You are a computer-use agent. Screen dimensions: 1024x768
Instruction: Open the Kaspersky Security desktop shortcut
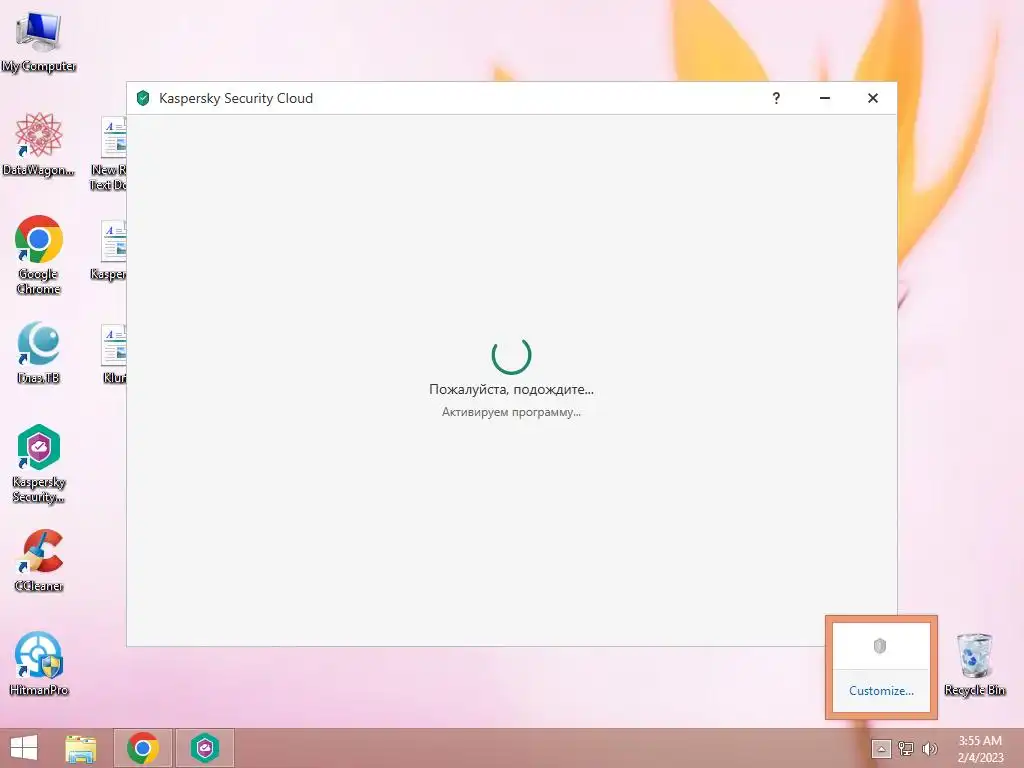pyautogui.click(x=39, y=463)
